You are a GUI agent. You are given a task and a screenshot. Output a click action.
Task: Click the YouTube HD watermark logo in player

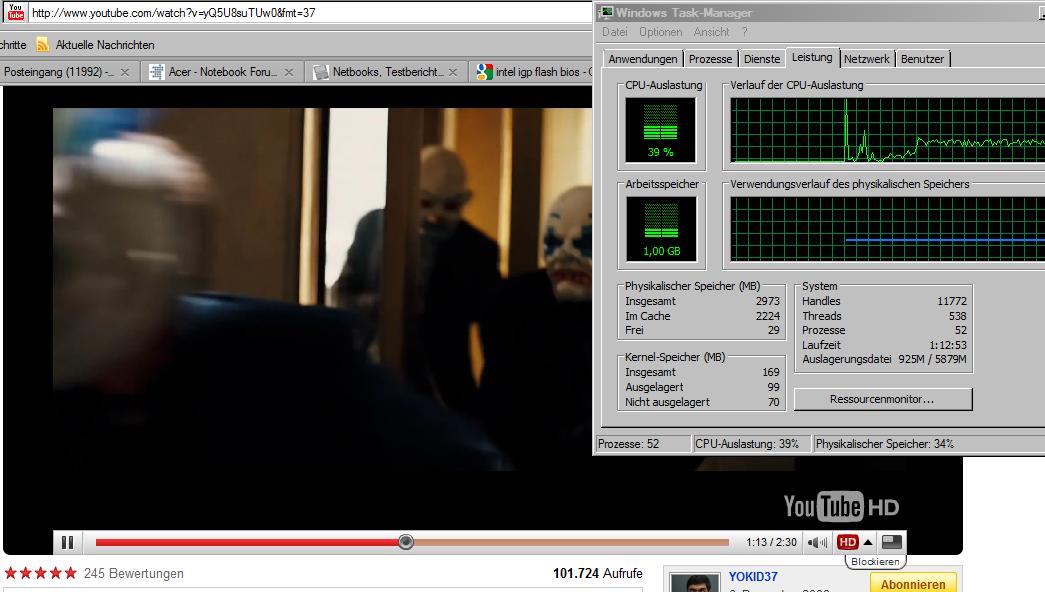pyautogui.click(x=841, y=507)
